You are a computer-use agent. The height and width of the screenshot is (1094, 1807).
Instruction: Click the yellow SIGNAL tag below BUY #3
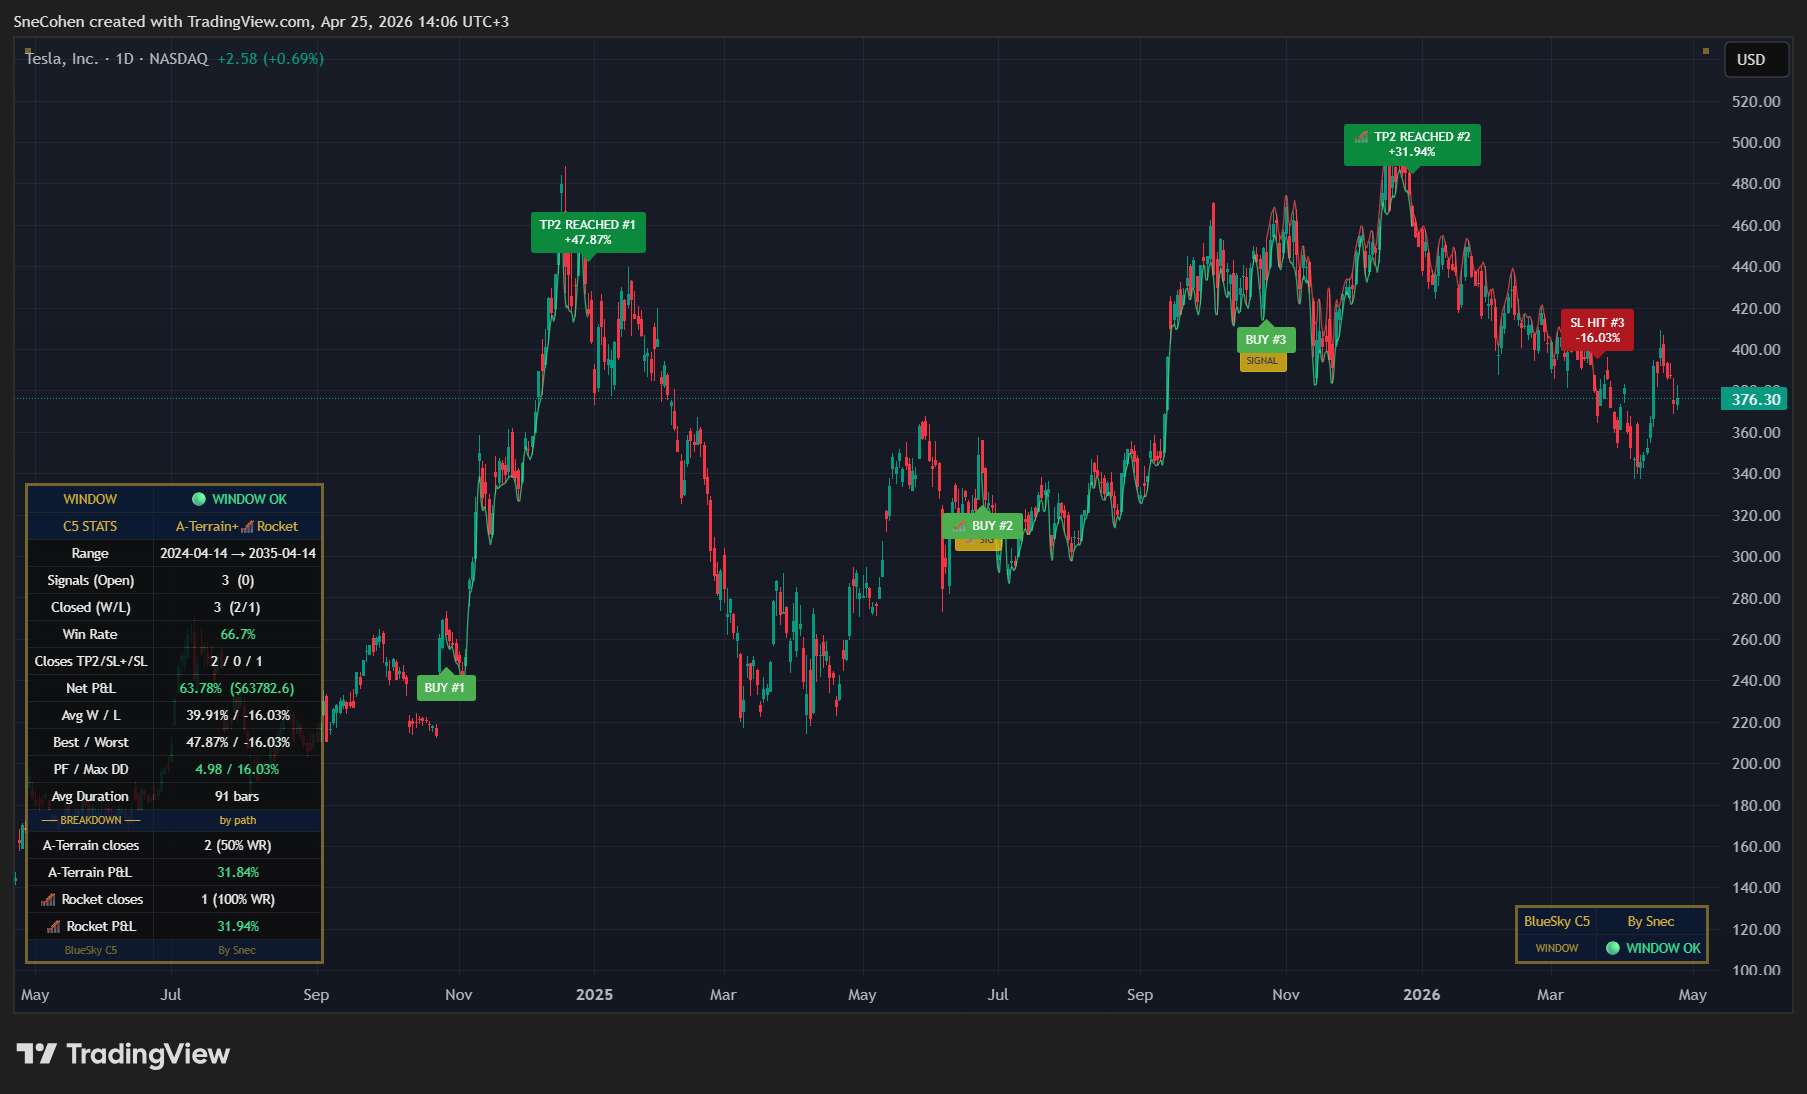click(1263, 361)
